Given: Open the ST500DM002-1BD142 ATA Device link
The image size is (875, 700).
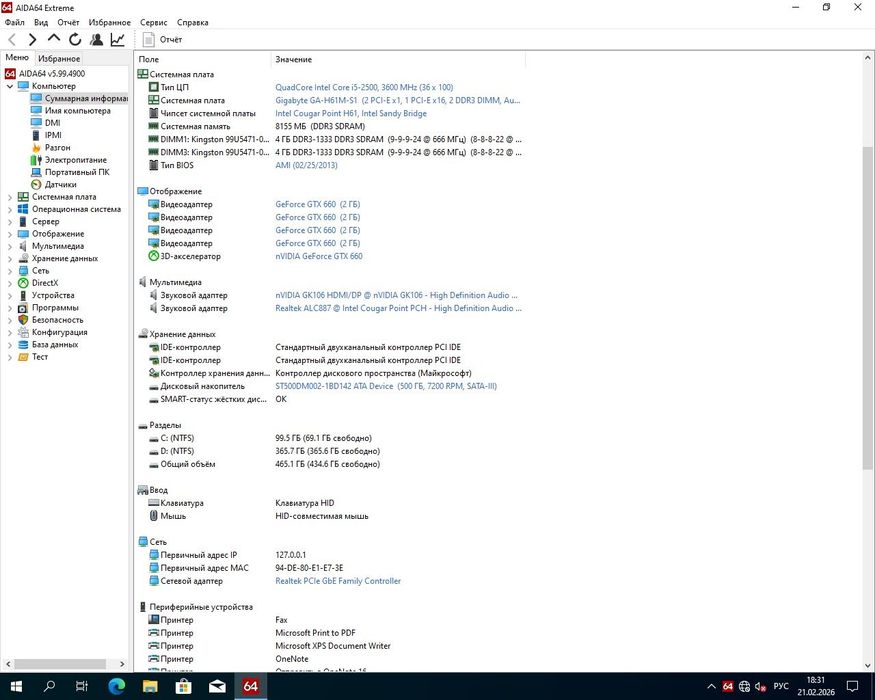Looking at the screenshot, I should [x=386, y=386].
